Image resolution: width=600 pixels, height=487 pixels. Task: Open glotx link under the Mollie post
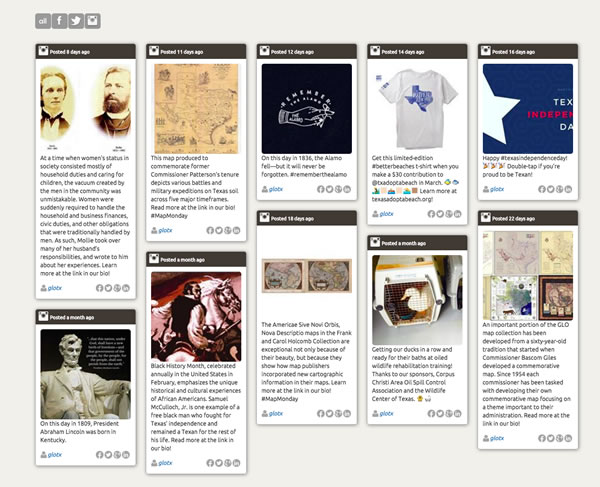tap(55, 288)
